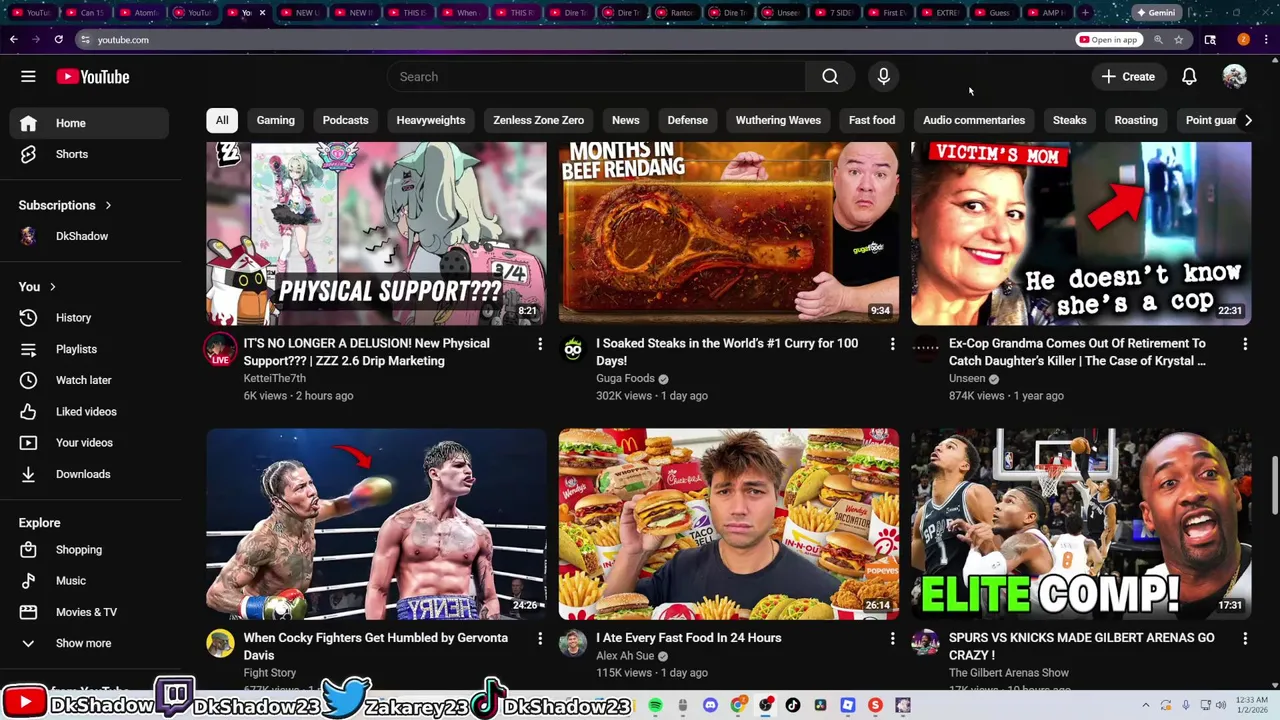Click Open in app button
The width and height of the screenshot is (1280, 720).
1108,40
